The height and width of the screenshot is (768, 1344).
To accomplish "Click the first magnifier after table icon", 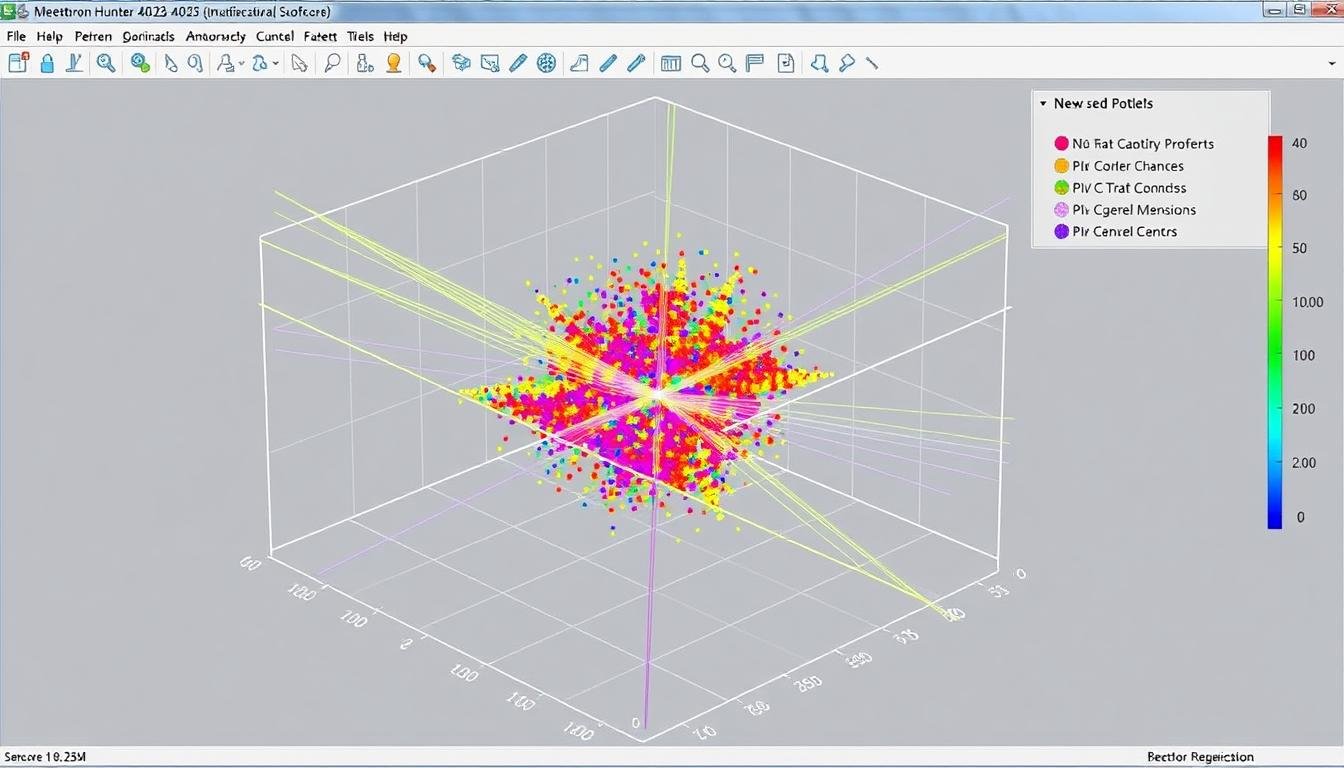I will [700, 63].
